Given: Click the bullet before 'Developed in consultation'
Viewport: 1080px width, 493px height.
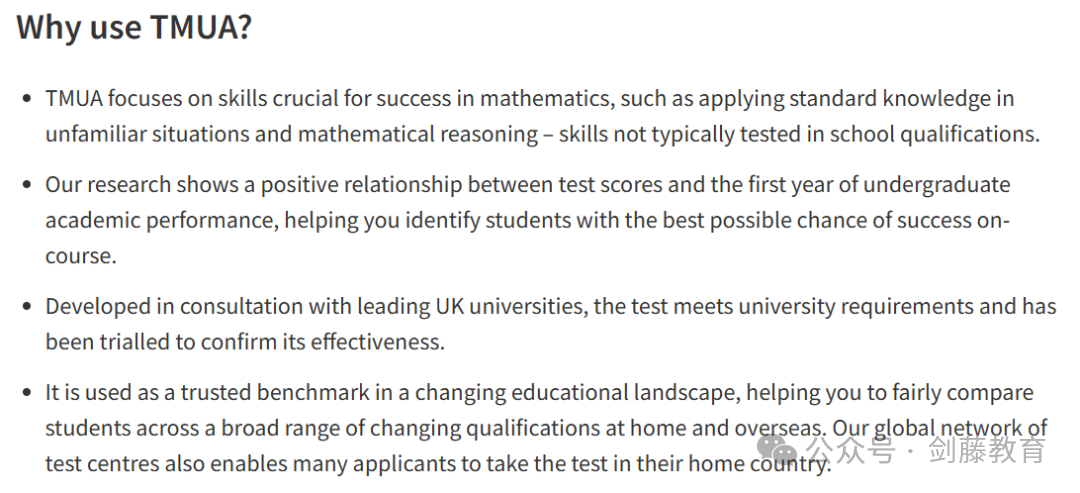Looking at the screenshot, I should click(x=27, y=306).
